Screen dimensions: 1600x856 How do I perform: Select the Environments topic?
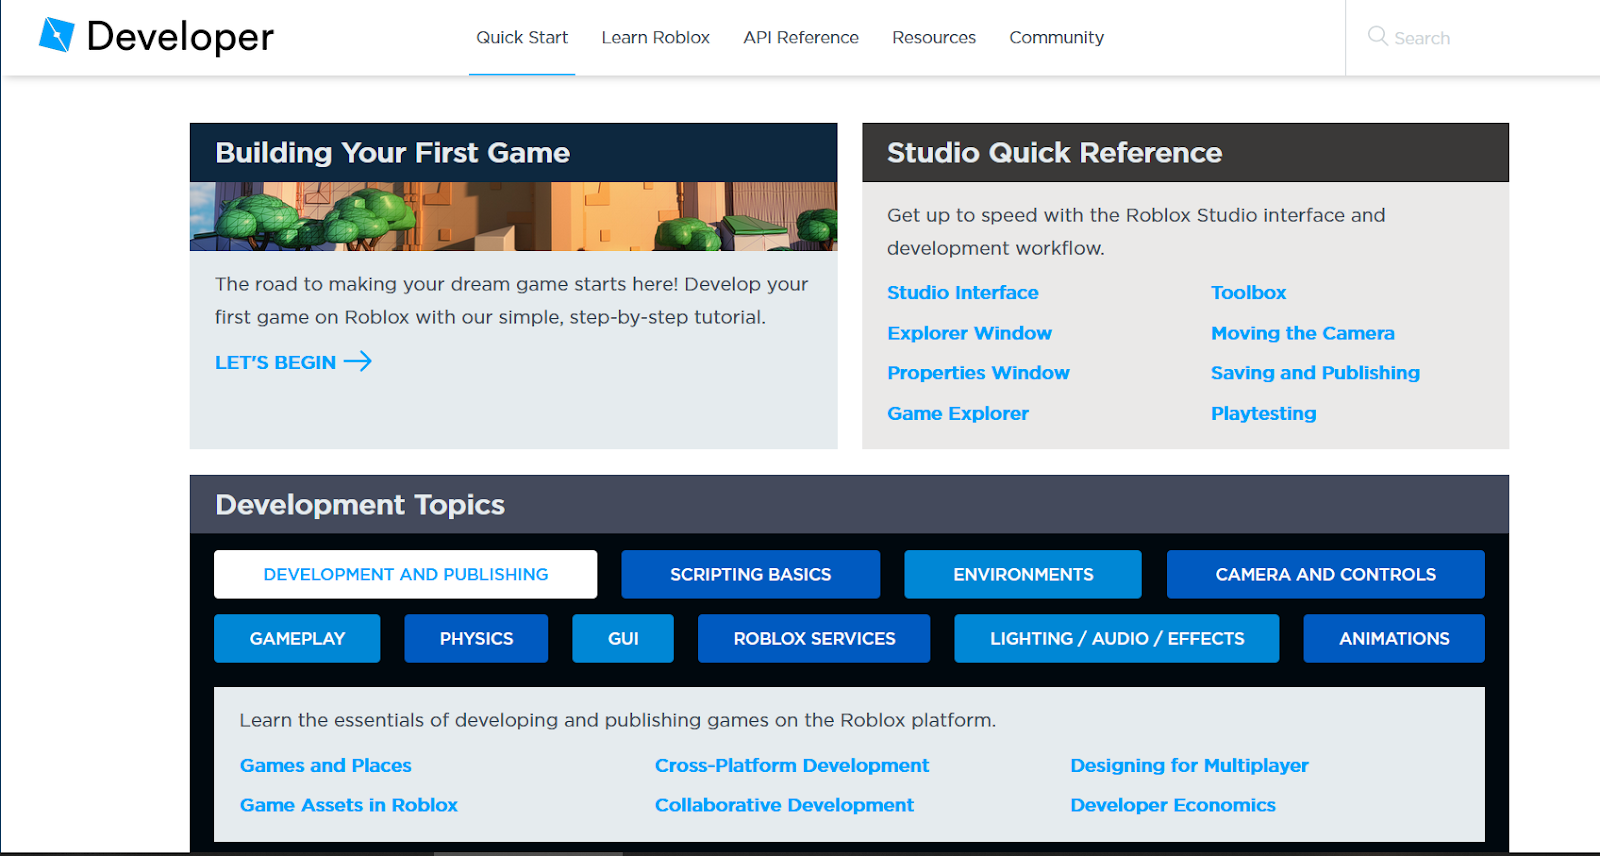(1023, 574)
